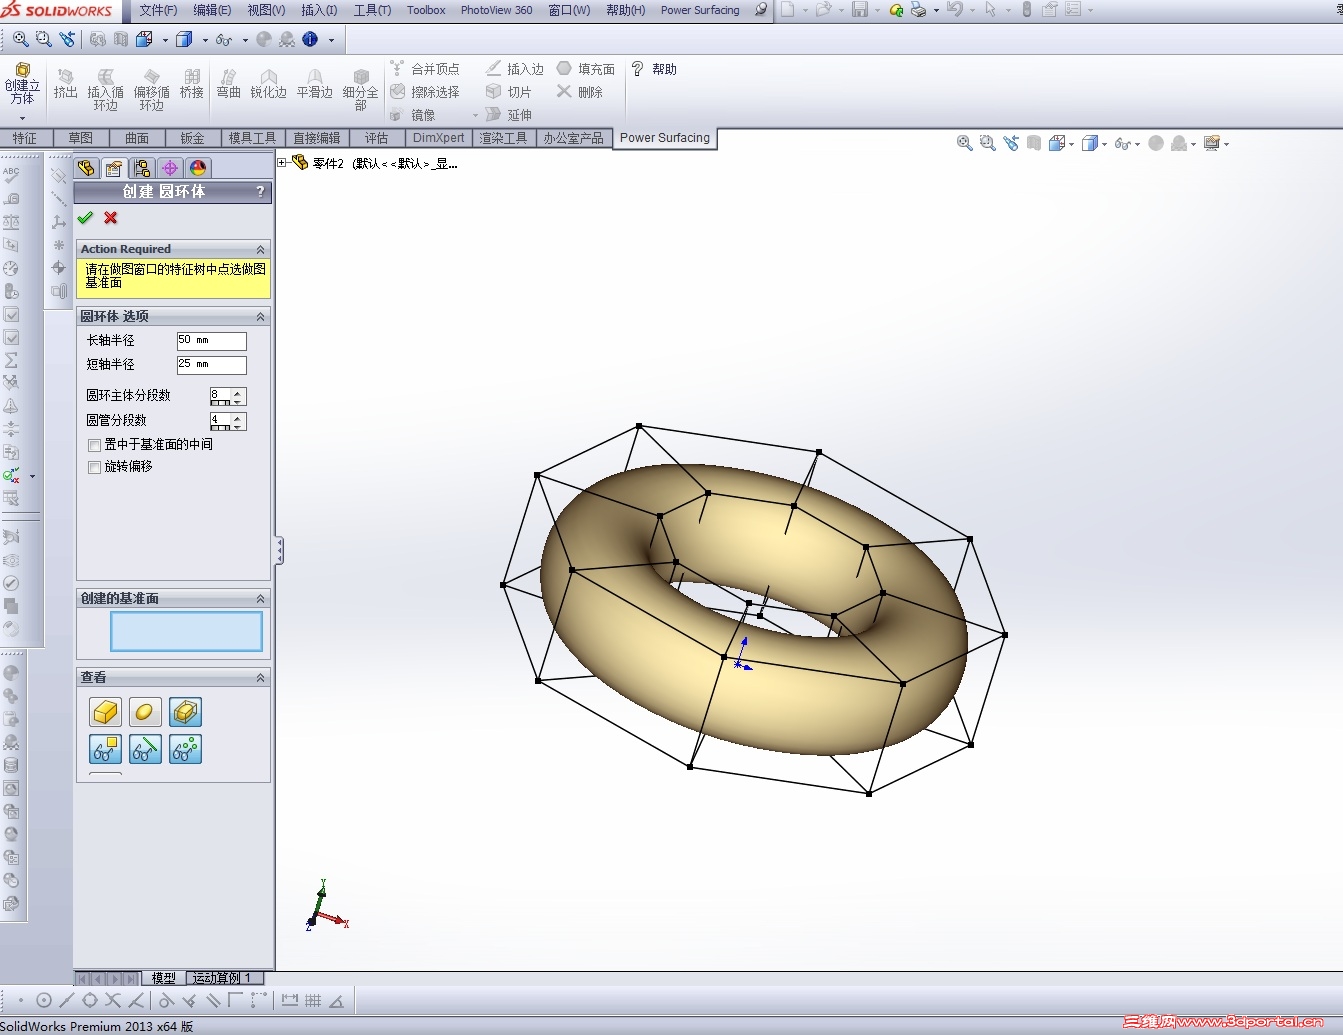Switch to PropertyManager tab icon

coord(114,168)
